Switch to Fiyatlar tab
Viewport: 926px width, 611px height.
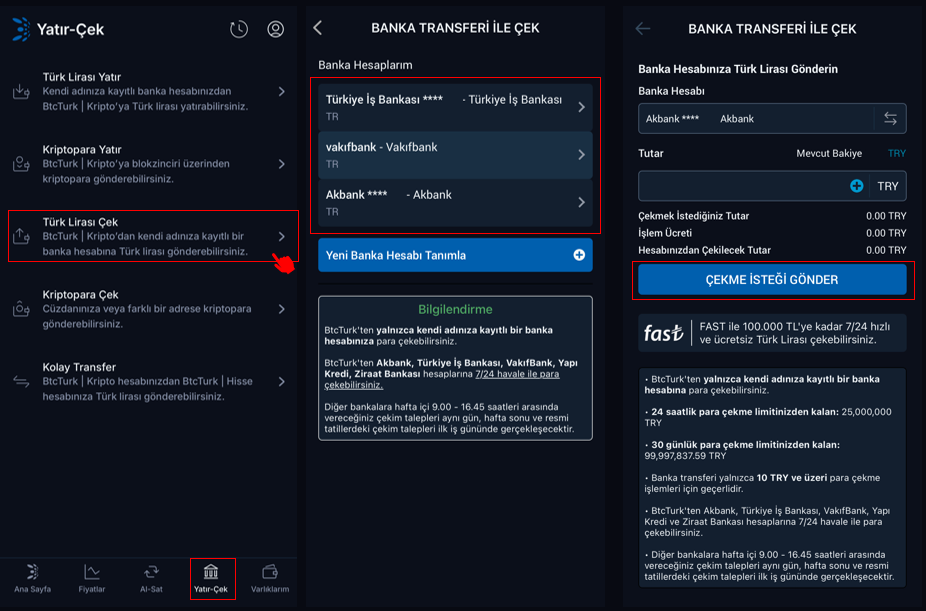coord(92,579)
